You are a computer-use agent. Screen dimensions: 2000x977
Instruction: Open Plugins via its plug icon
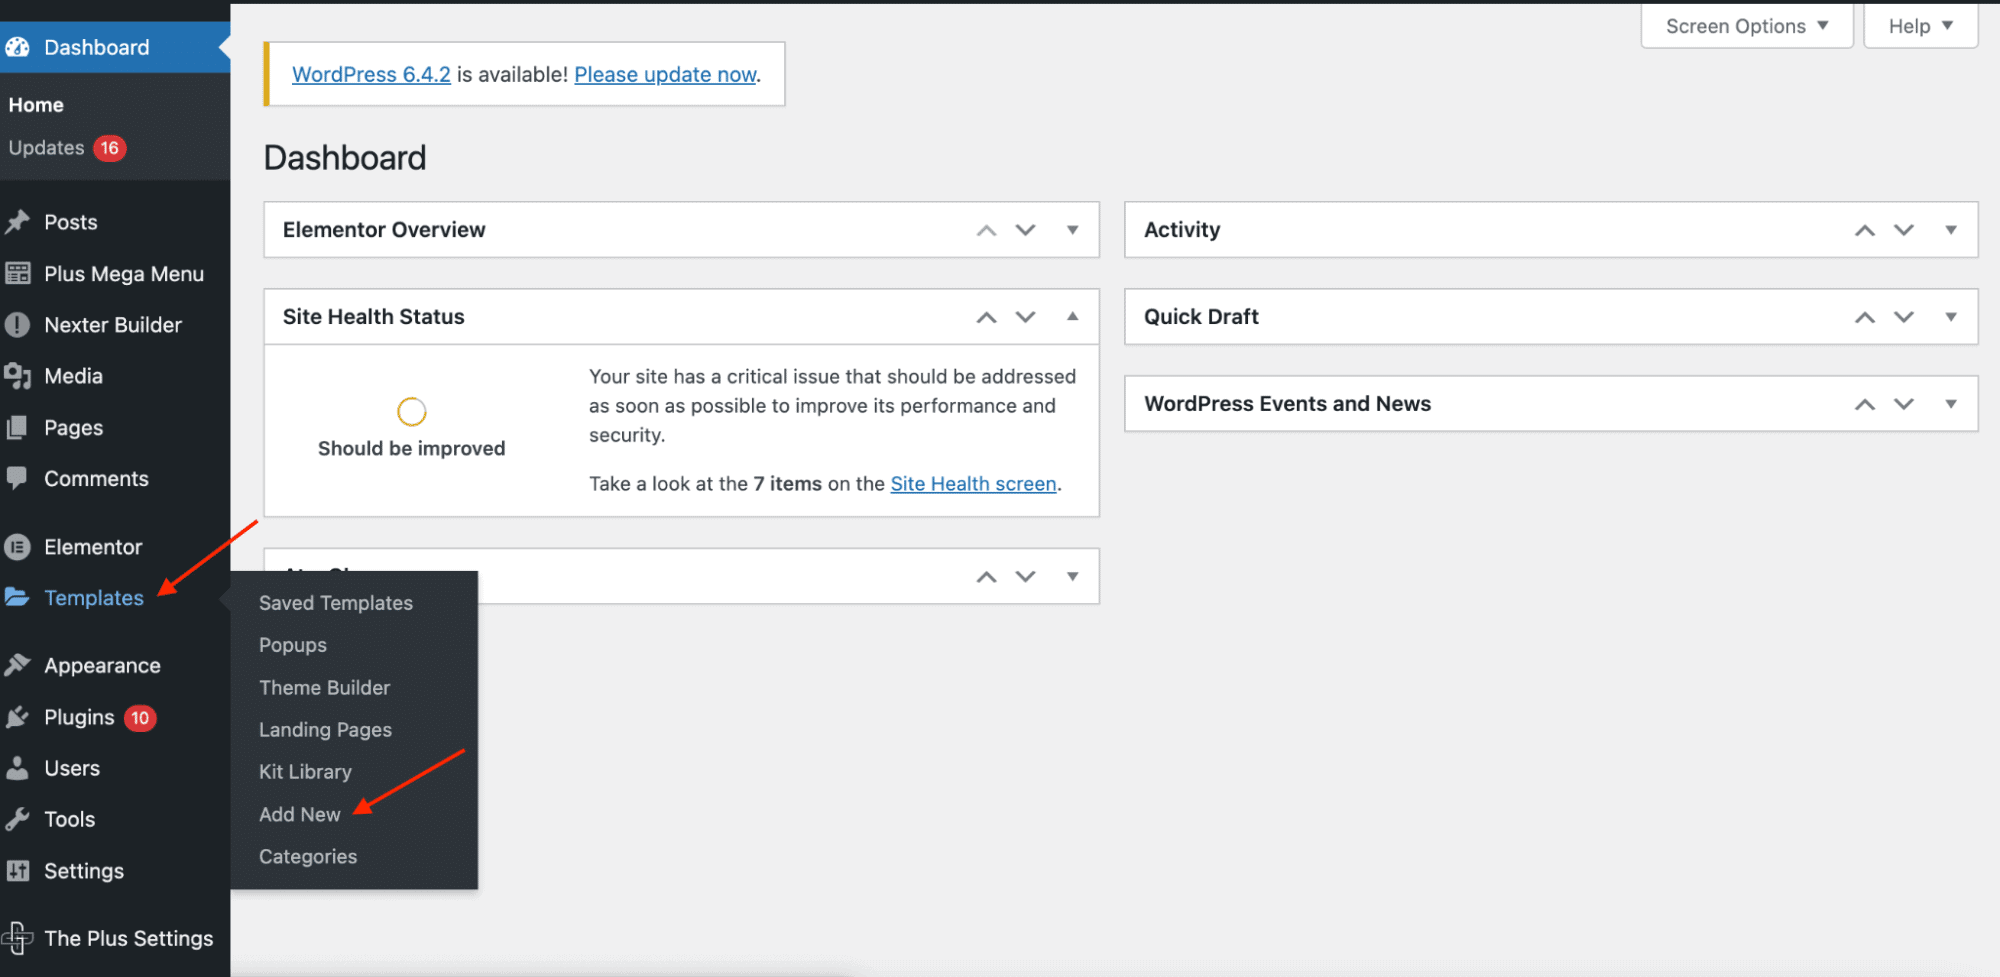pyautogui.click(x=20, y=717)
